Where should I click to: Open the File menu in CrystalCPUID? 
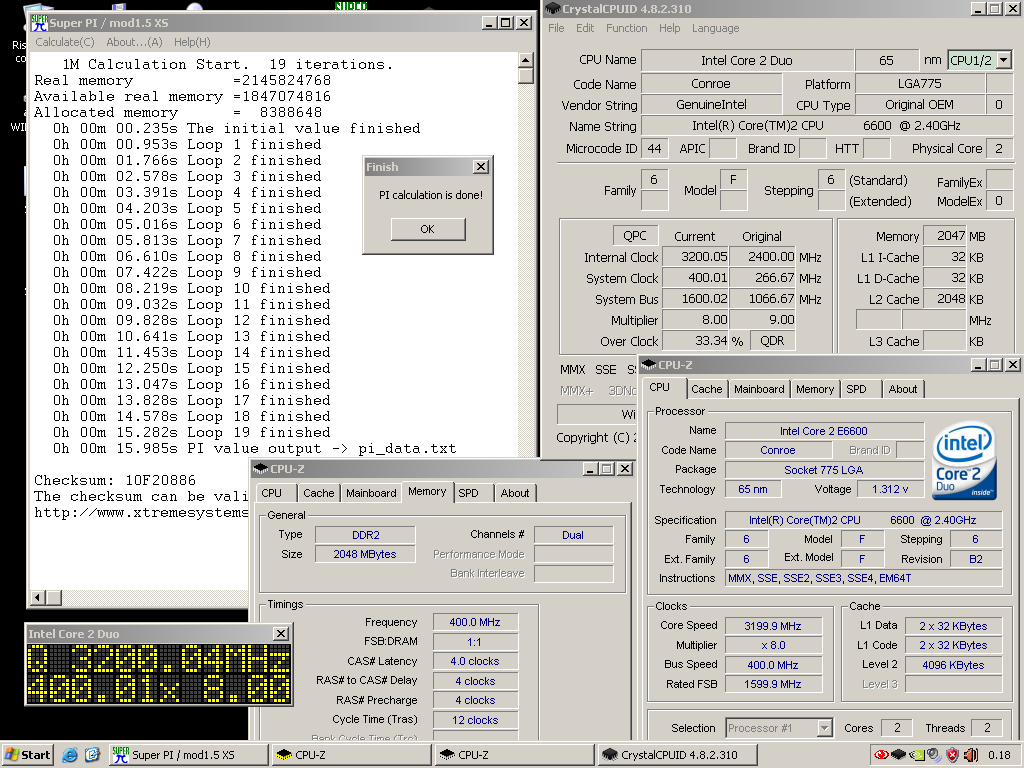click(556, 28)
